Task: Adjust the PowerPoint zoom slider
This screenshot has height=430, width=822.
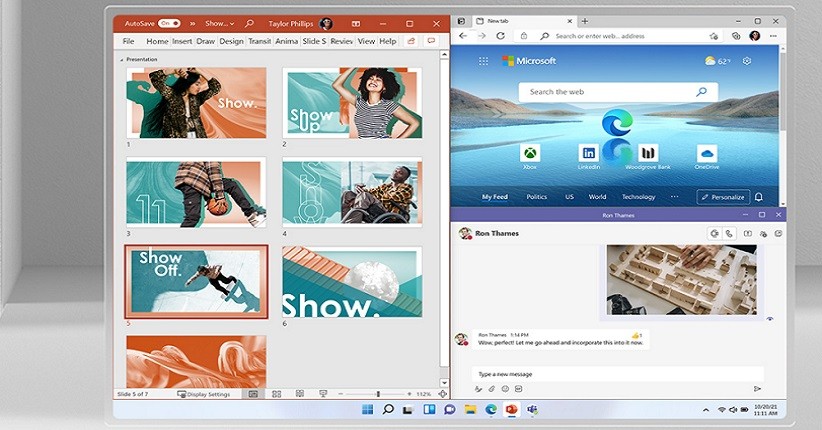Action: (x=378, y=394)
